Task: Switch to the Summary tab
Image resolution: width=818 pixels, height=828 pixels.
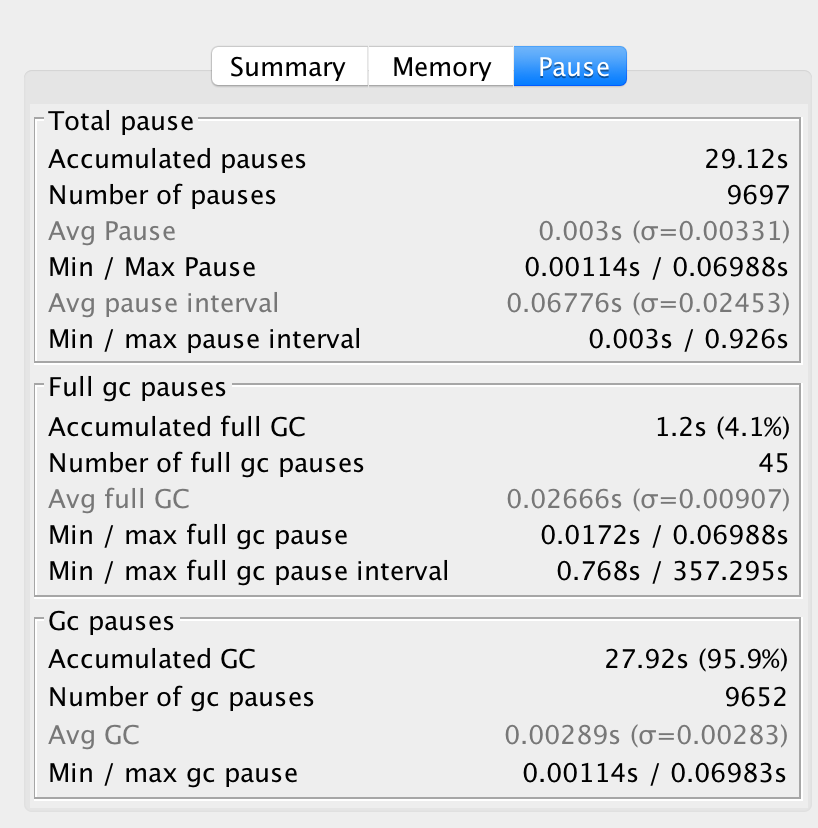Action: coord(288,67)
